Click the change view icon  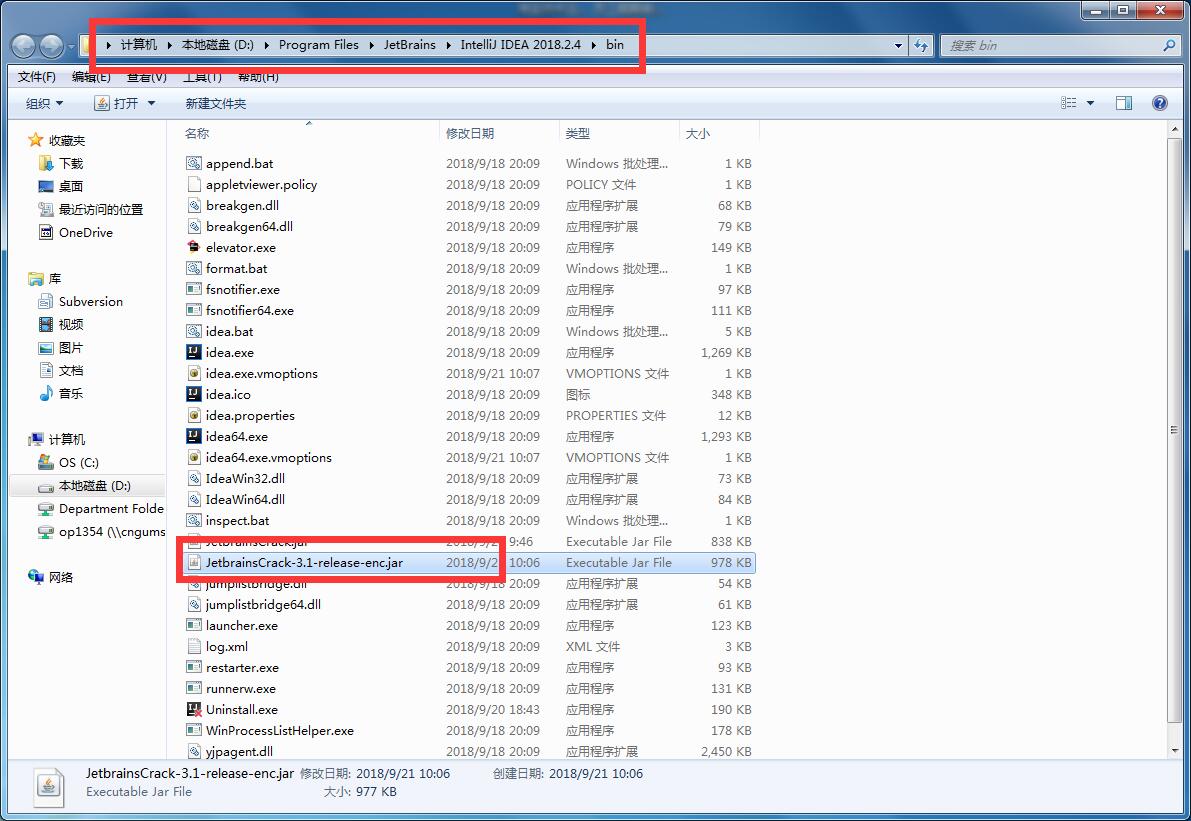pos(1069,103)
